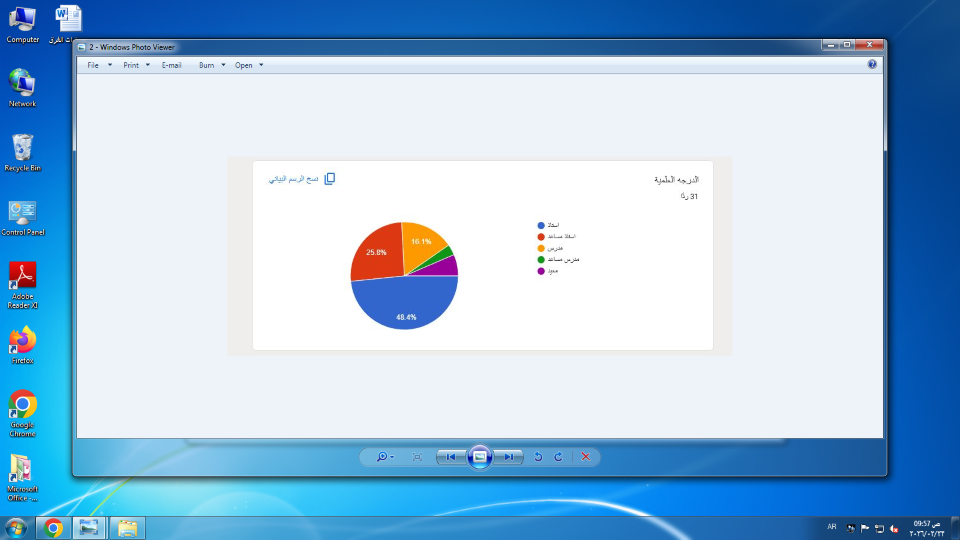Expand the File menu dropdown
The height and width of the screenshot is (540, 960).
(x=99, y=65)
